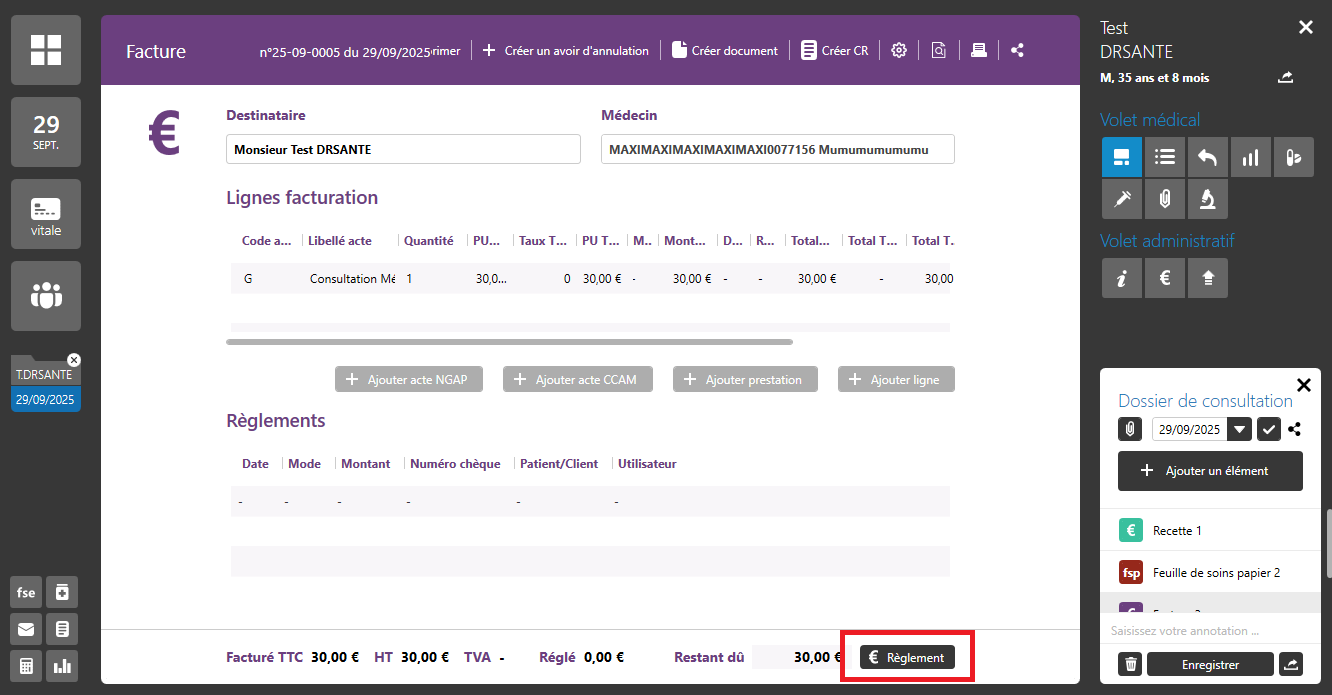The image size is (1332, 695).
Task: Open the vitale card reader panel
Action: 45,214
